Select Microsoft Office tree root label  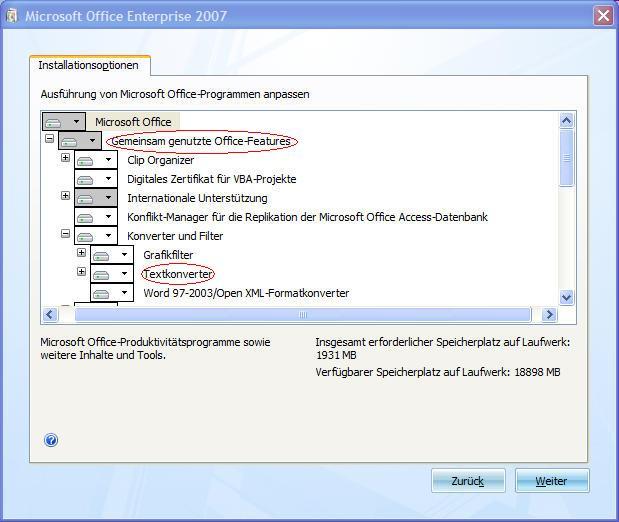[133, 122]
